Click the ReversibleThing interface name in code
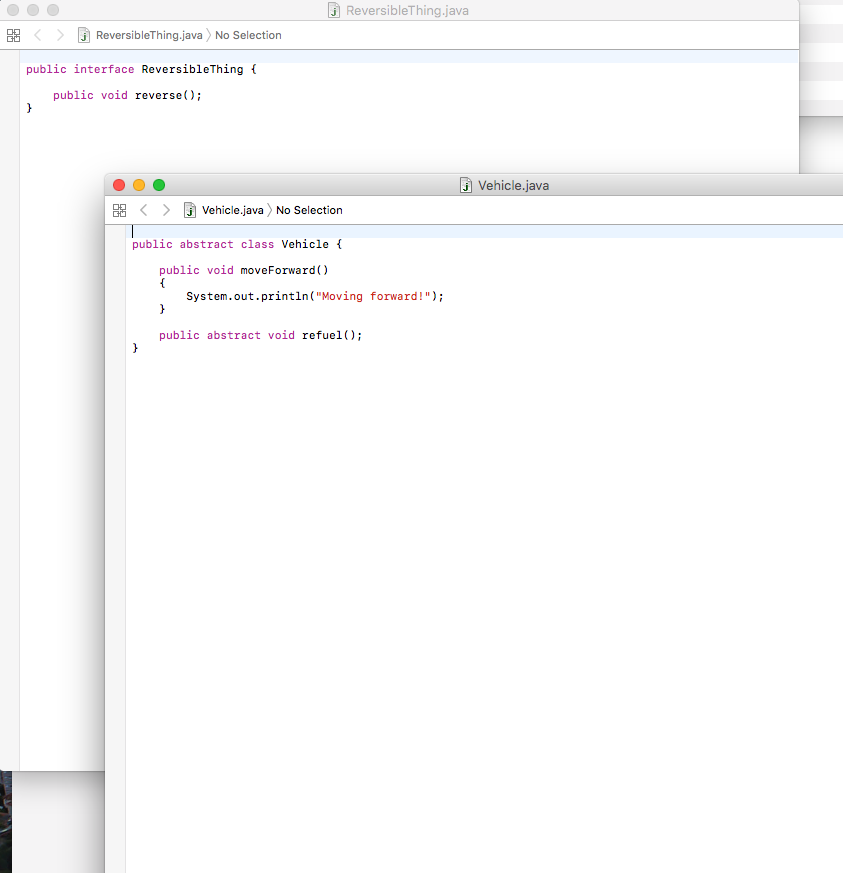Screen dimensions: 843x873 (192, 69)
